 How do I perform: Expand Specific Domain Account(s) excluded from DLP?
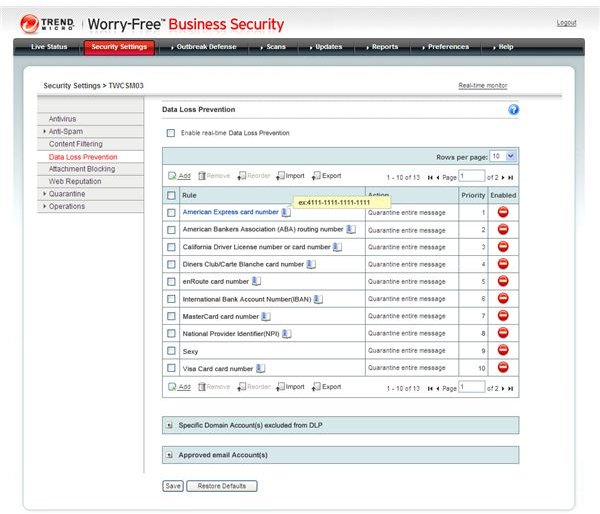tap(169, 425)
